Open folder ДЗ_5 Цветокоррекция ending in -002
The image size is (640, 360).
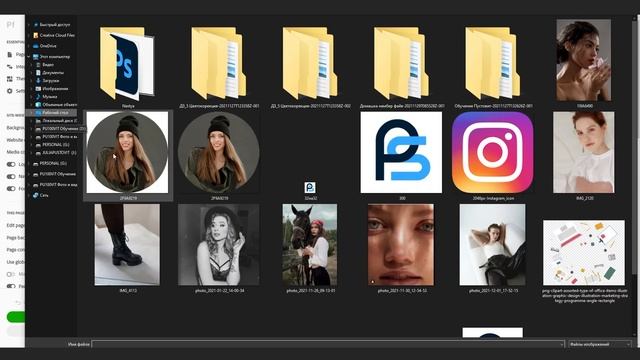click(x=310, y=63)
